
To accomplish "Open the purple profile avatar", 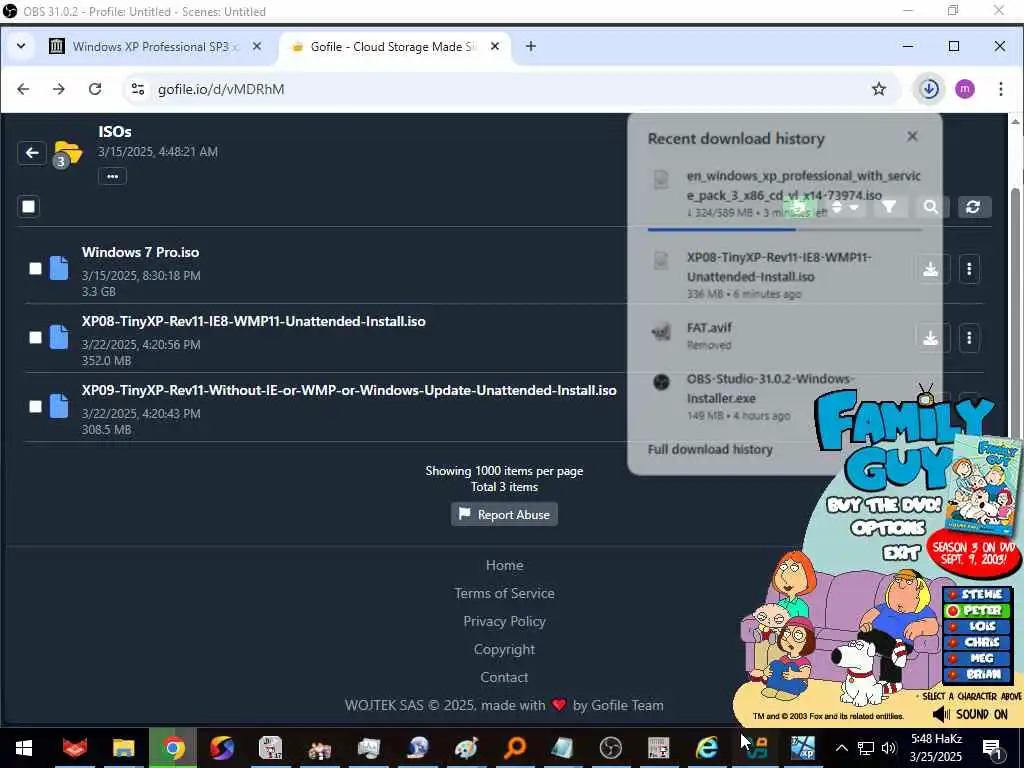I will click(965, 89).
